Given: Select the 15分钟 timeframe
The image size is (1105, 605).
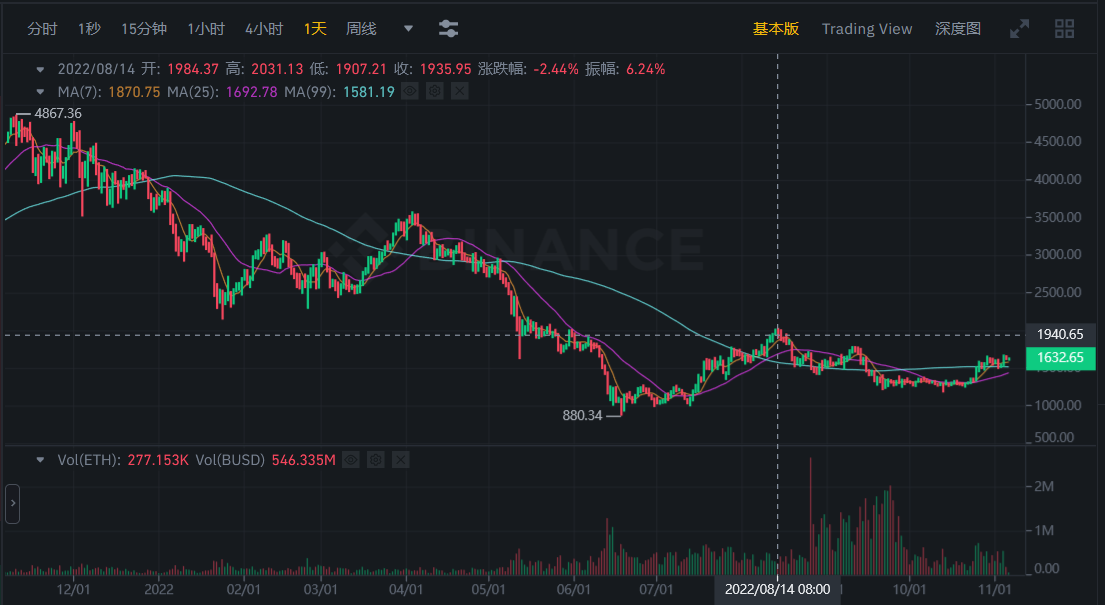Looking at the screenshot, I should click(143, 29).
